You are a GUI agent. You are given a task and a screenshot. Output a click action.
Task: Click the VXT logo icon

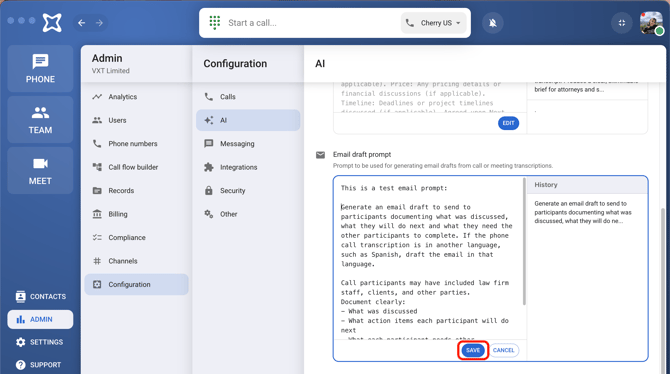click(52, 23)
